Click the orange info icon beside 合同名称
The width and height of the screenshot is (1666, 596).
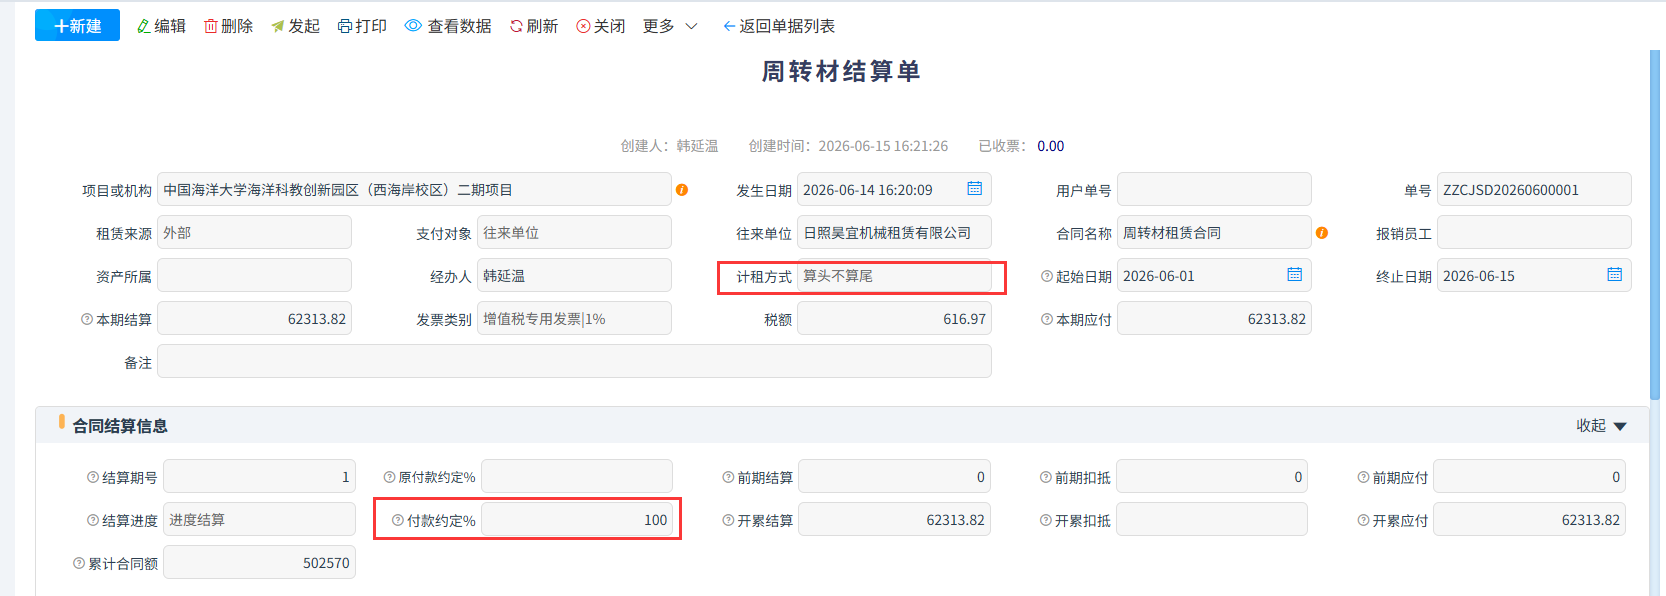point(1322,233)
